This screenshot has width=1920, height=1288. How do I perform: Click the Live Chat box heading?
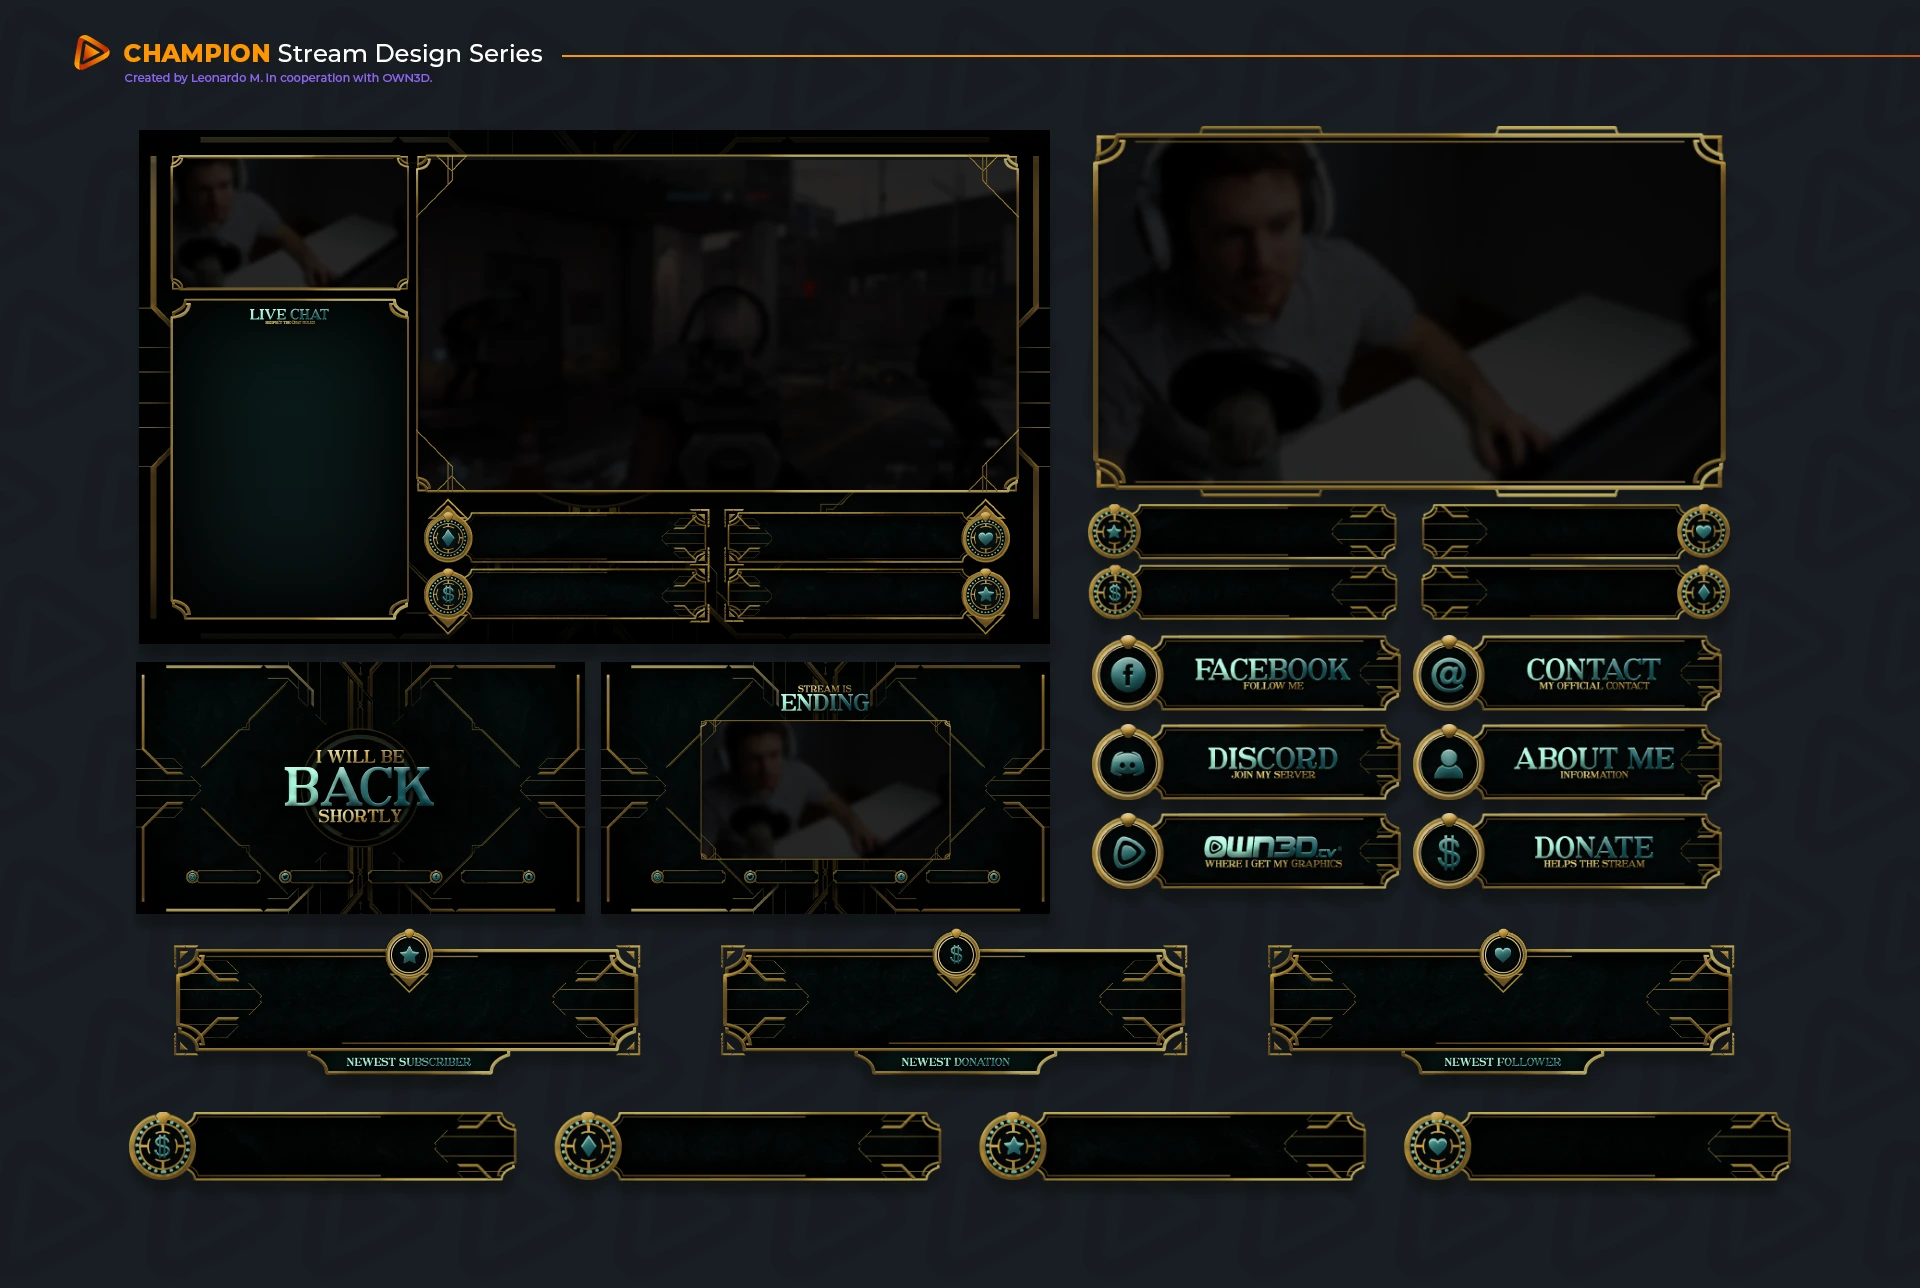(x=289, y=314)
